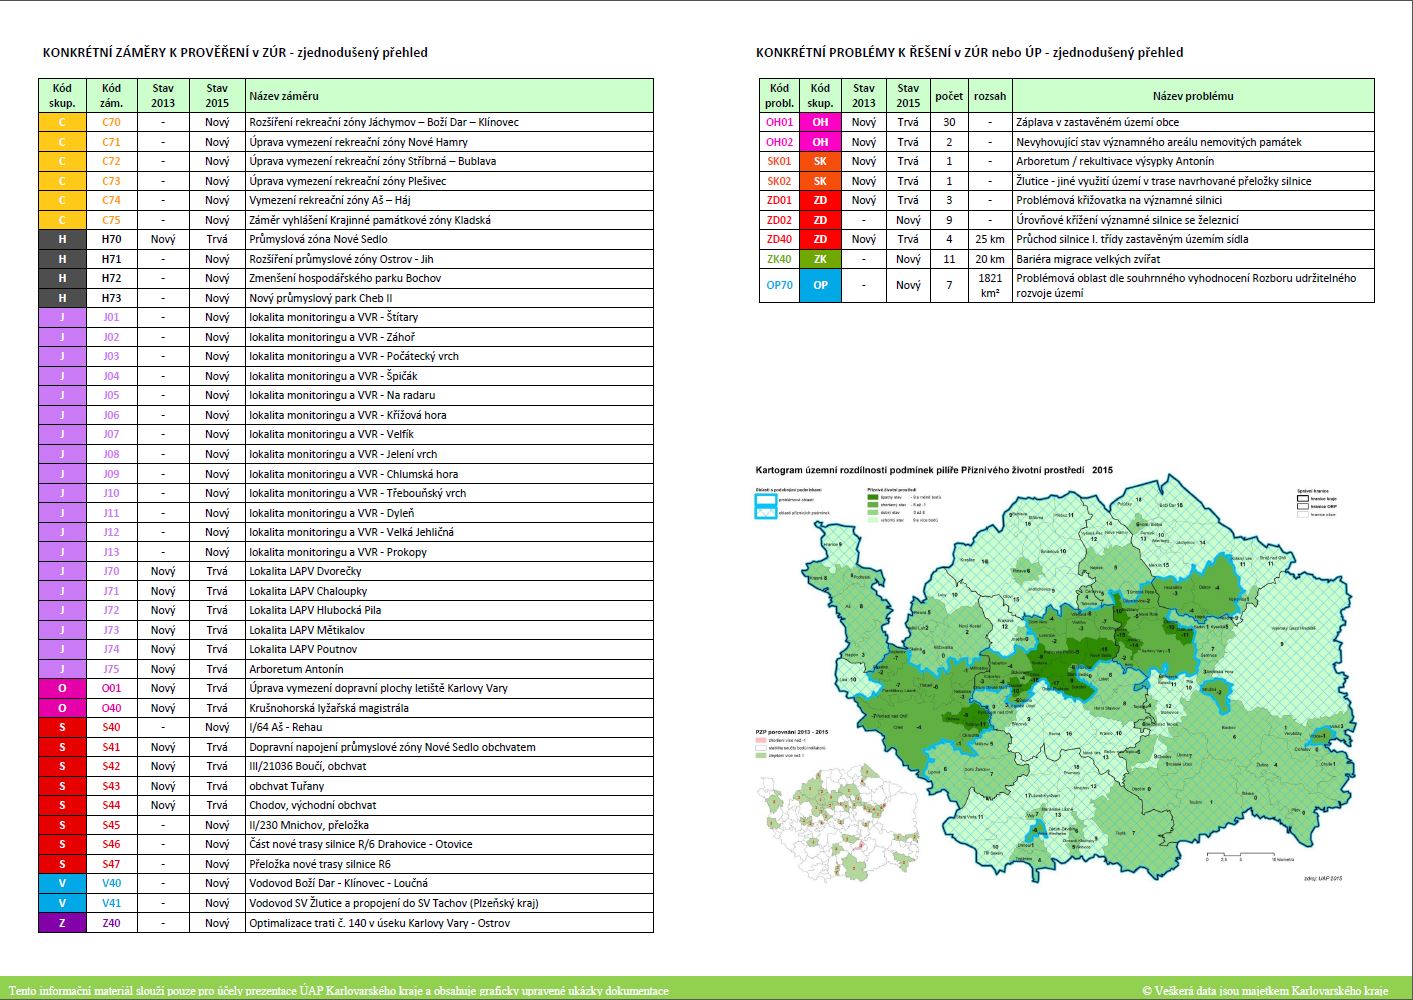Click 'lokalita monitoringu a VVR - Špičák'

click(333, 376)
